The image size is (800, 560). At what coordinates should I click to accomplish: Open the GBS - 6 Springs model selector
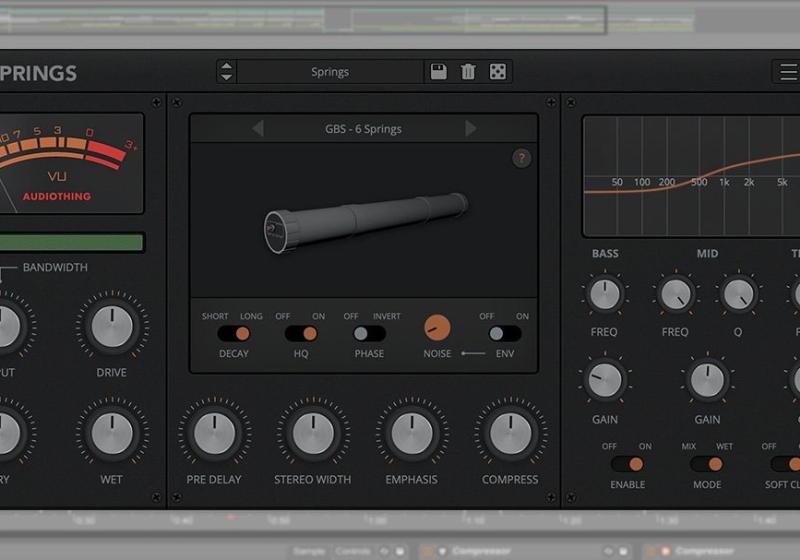pyautogui.click(x=363, y=129)
